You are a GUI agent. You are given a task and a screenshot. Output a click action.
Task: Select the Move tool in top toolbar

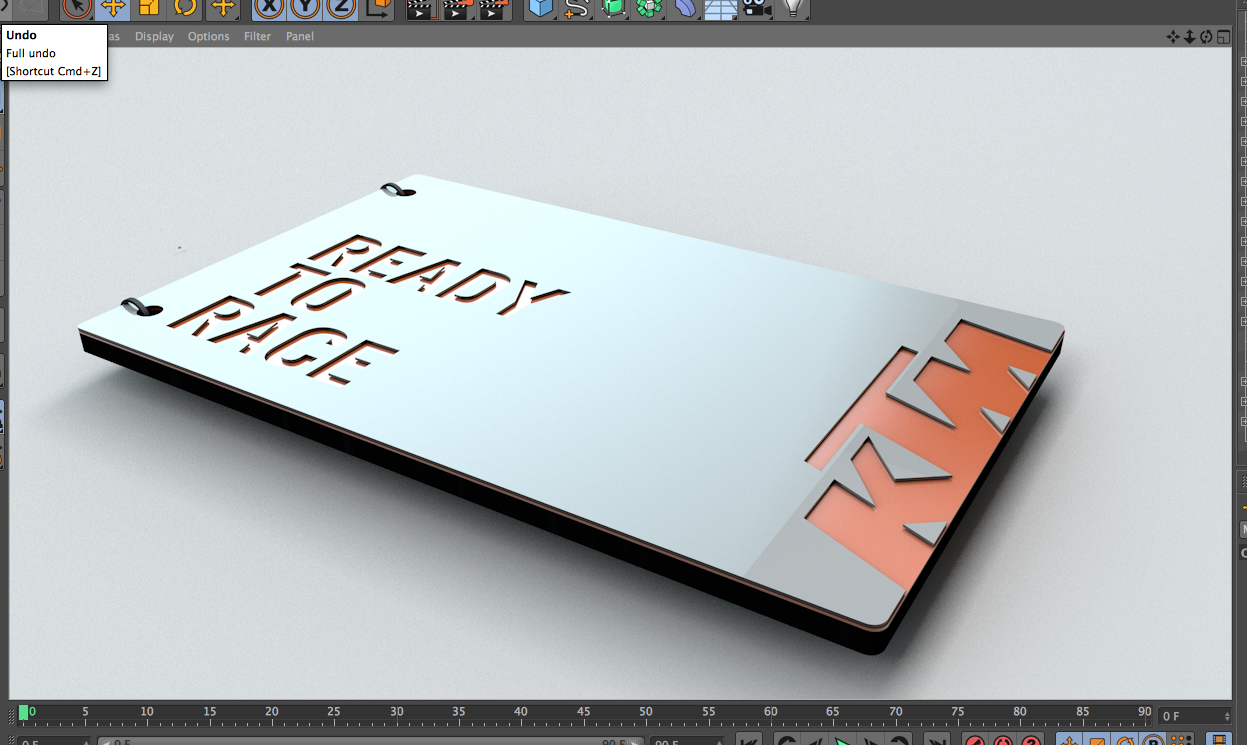pos(113,8)
